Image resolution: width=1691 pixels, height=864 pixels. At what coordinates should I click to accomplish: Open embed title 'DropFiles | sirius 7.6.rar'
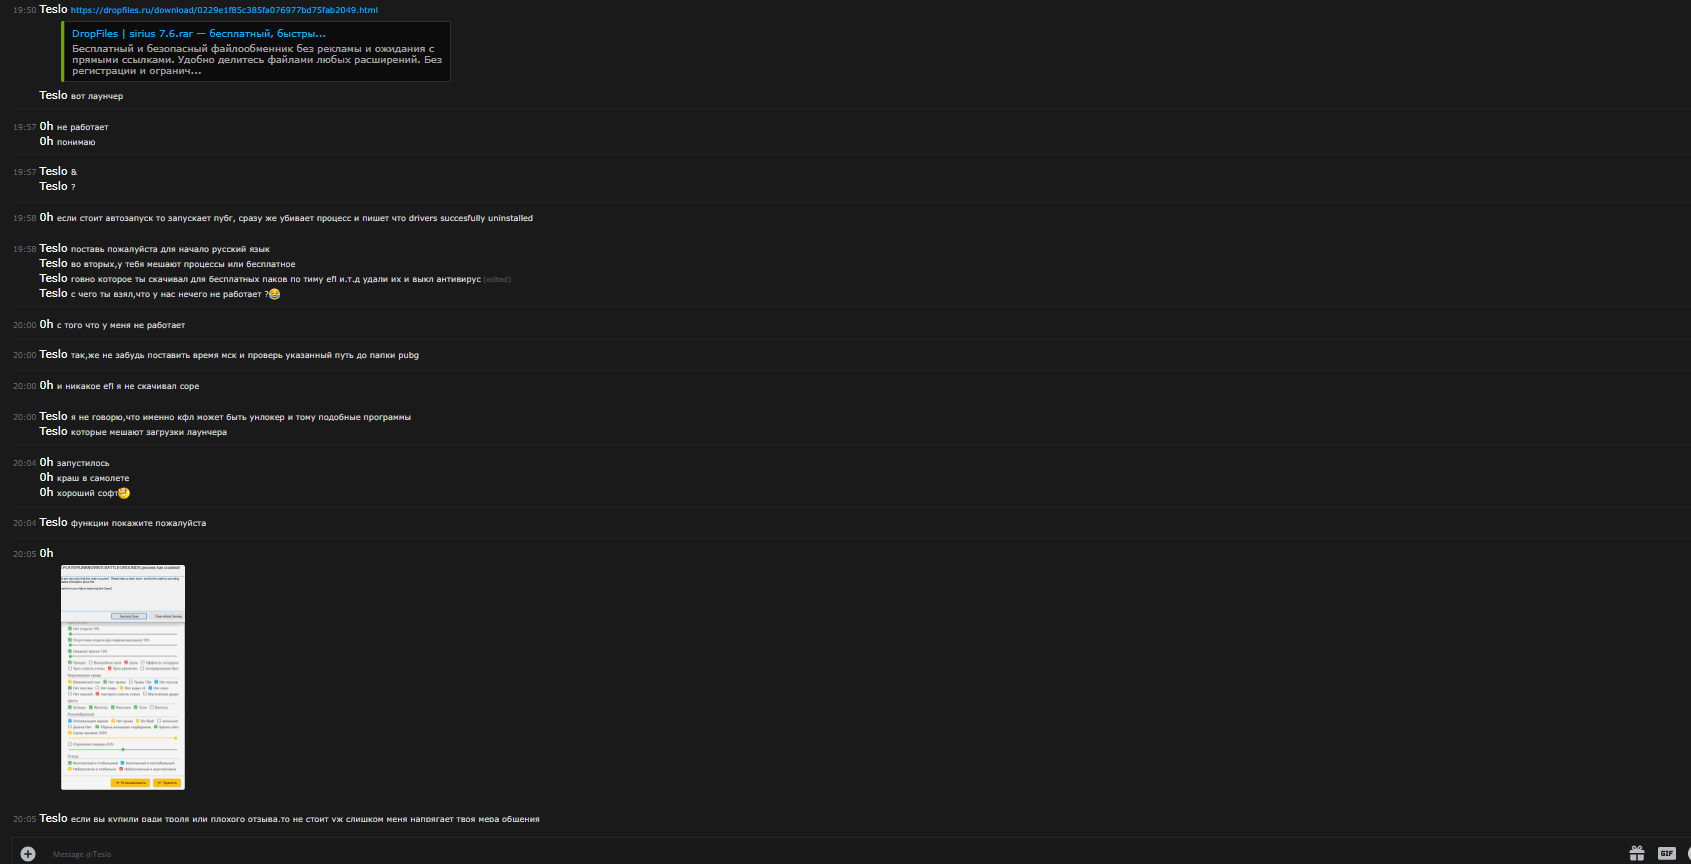[198, 33]
